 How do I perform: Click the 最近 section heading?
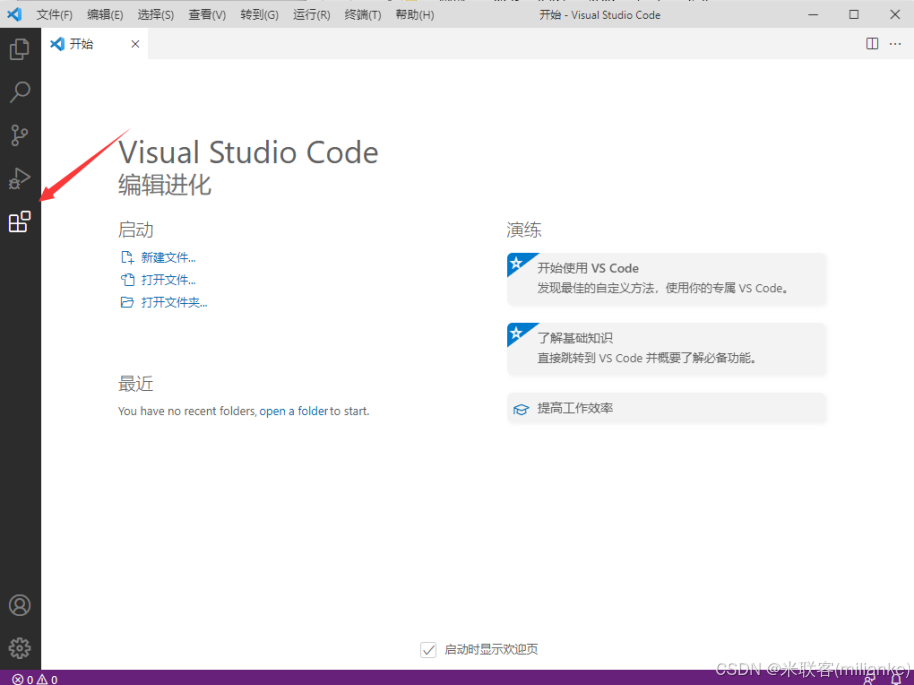pyautogui.click(x=136, y=384)
